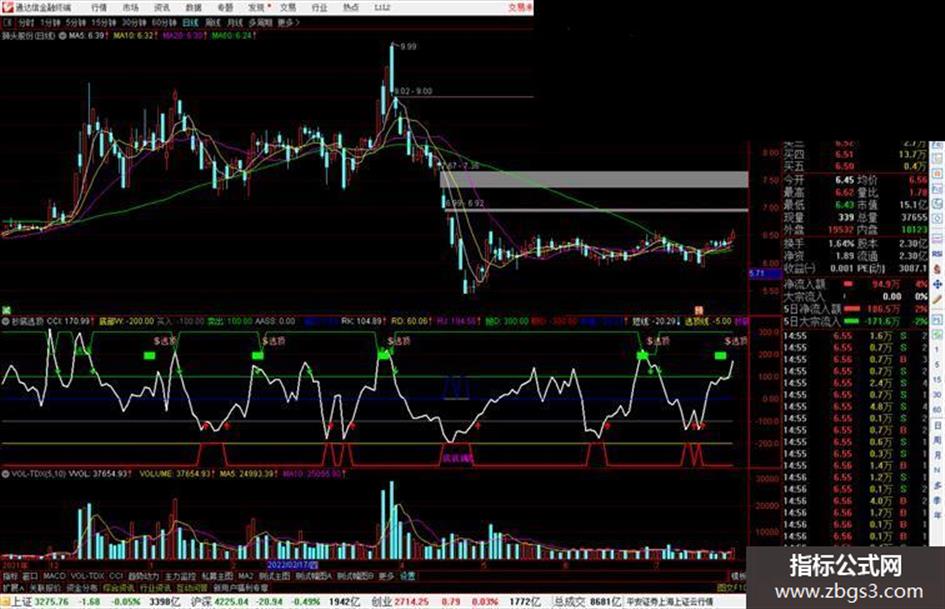The height and width of the screenshot is (609, 945).
Task: Switch chart to 15分钟 period
Action: 104,22
